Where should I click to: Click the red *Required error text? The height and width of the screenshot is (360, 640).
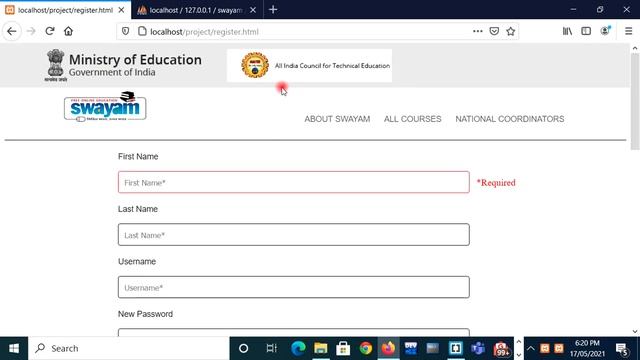click(496, 182)
